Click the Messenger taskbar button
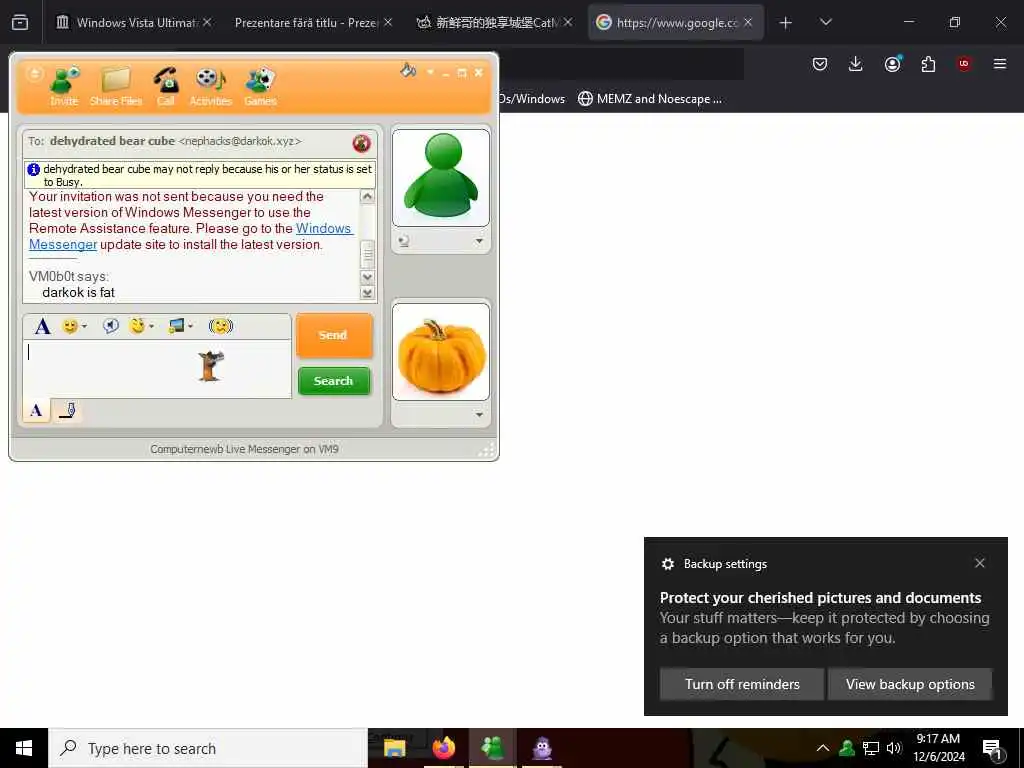The height and width of the screenshot is (768, 1024). pyautogui.click(x=492, y=748)
